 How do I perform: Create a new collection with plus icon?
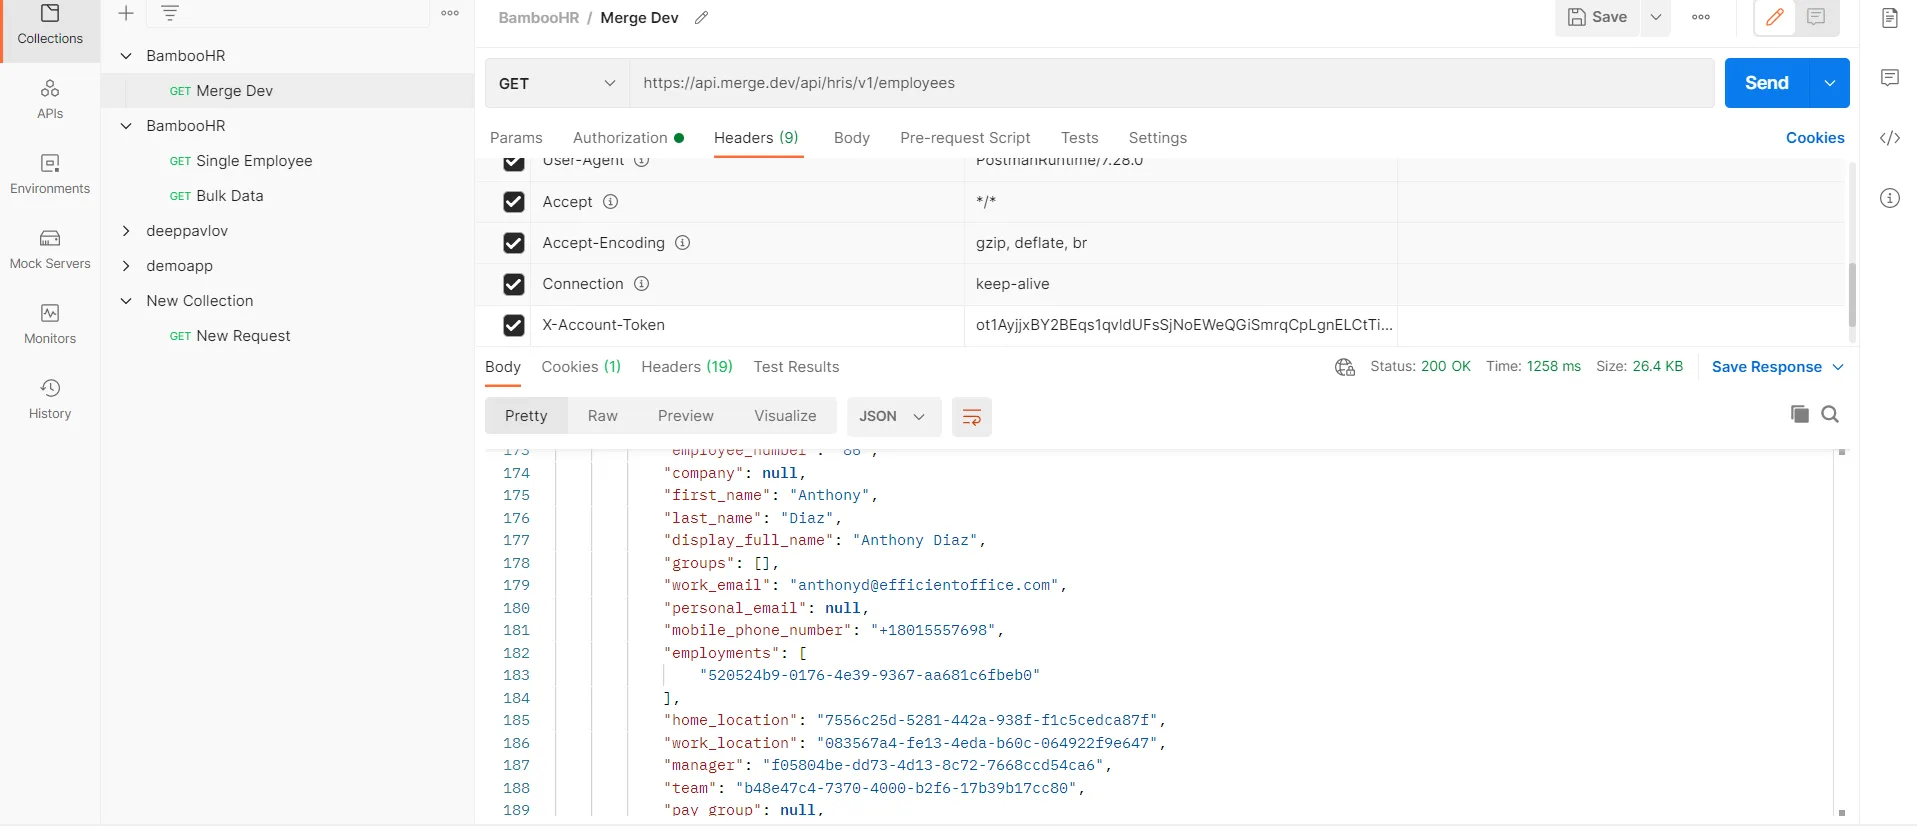(126, 13)
